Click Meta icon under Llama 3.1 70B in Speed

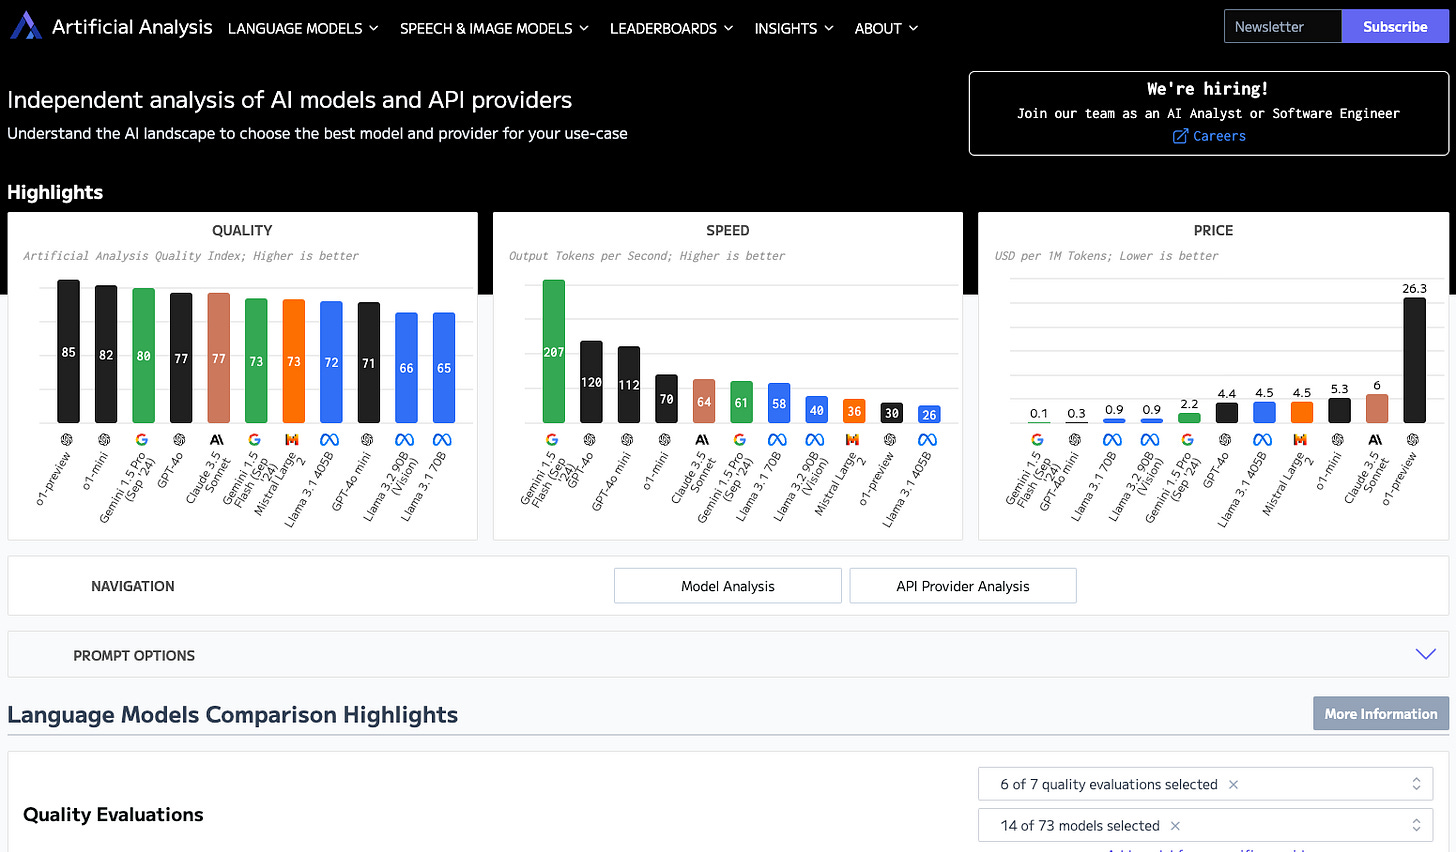point(777,440)
